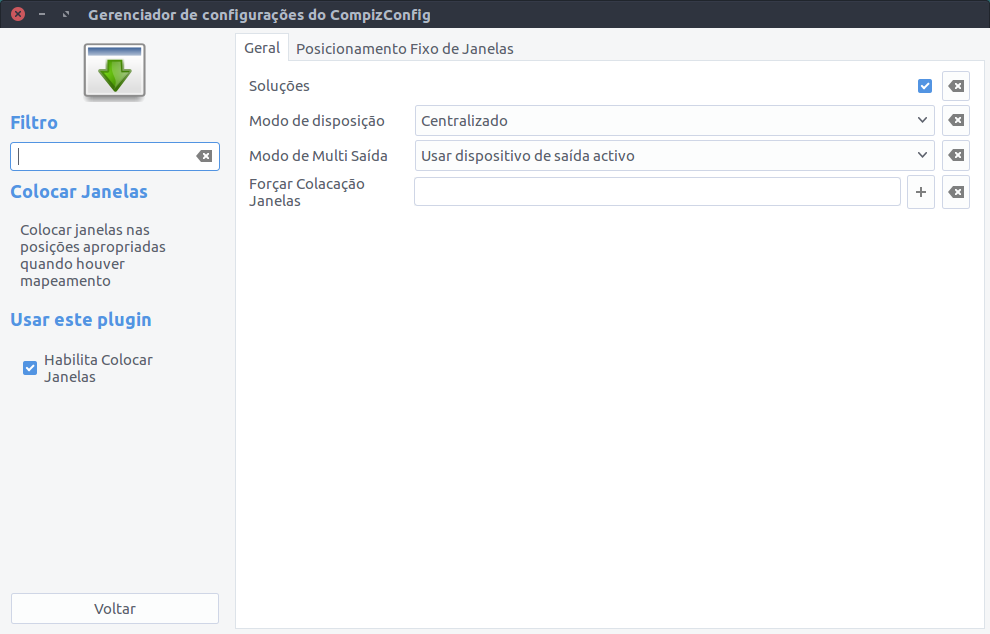The width and height of the screenshot is (990, 634).
Task: Minimize the CompizConfig window
Action: click(x=42, y=14)
